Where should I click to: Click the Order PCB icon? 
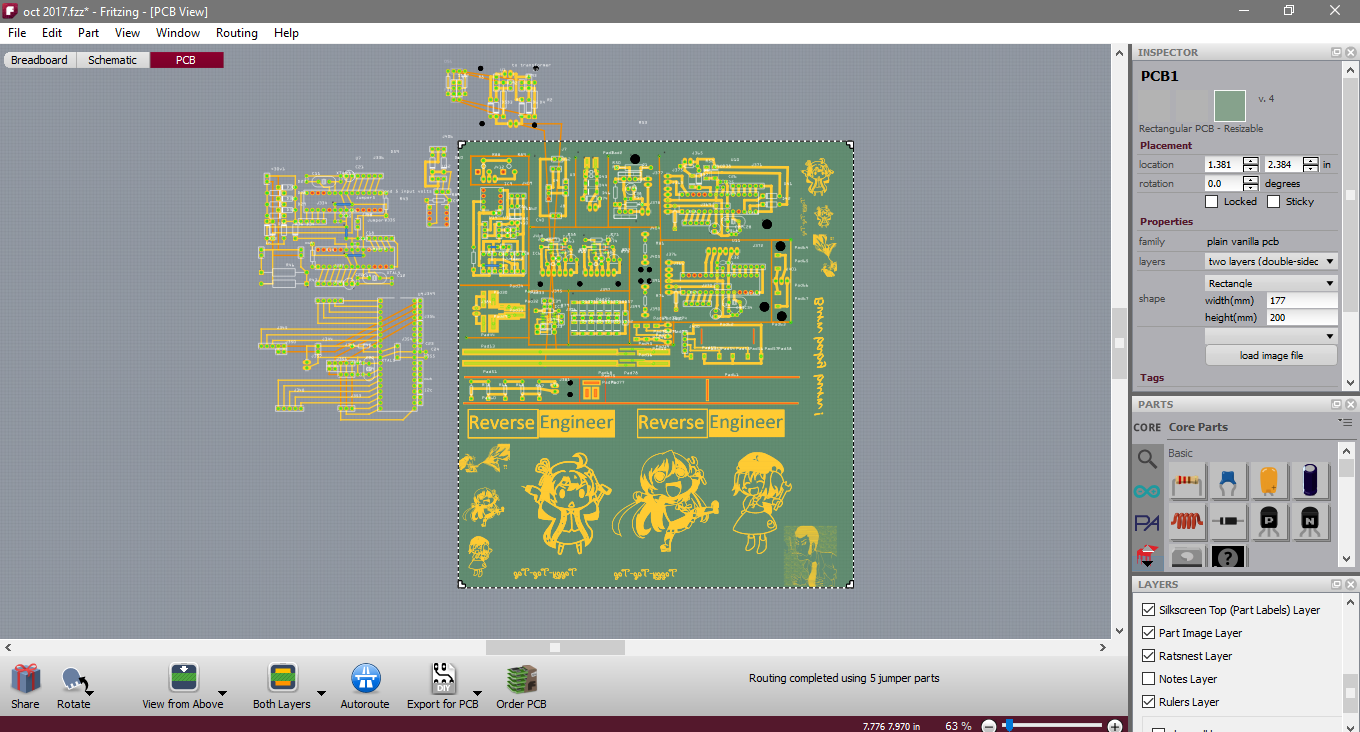click(x=521, y=679)
